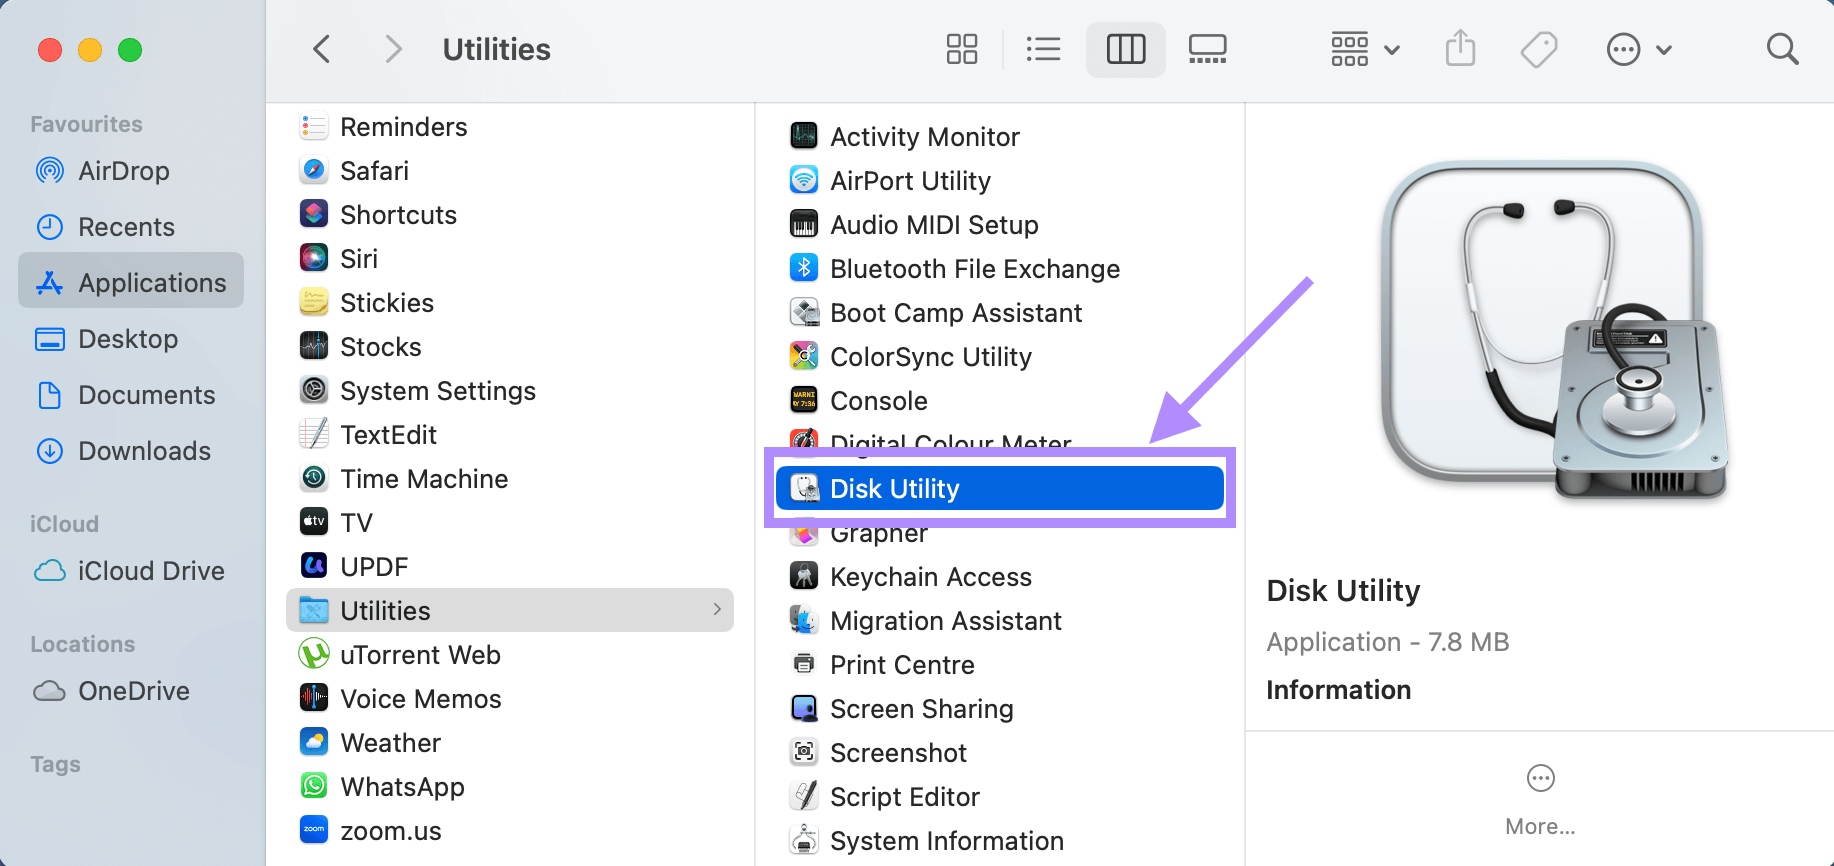This screenshot has height=866, width=1834.
Task: Select the zoom.us icon
Action: [314, 831]
